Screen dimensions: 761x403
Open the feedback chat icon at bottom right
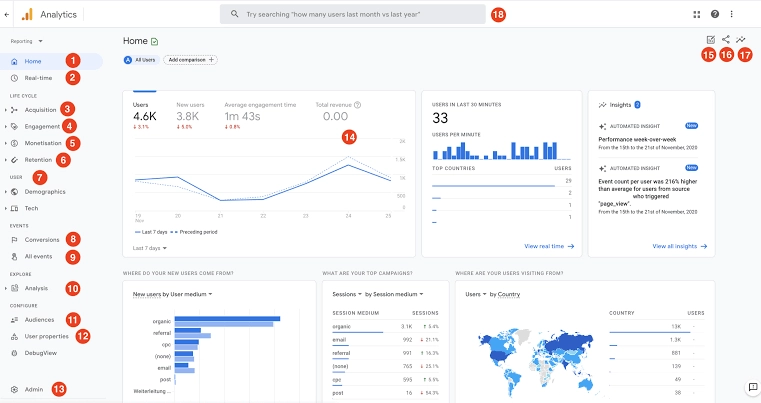coord(753,387)
